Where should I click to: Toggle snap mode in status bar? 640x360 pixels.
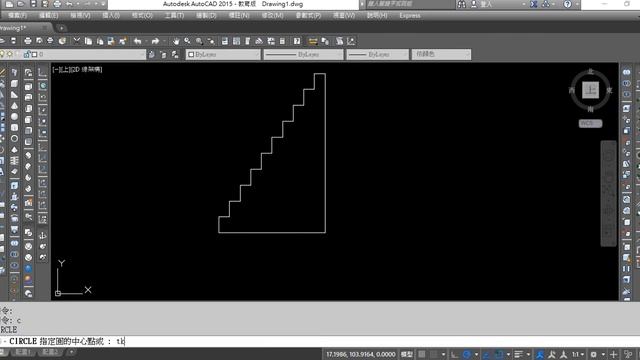(x=433, y=354)
